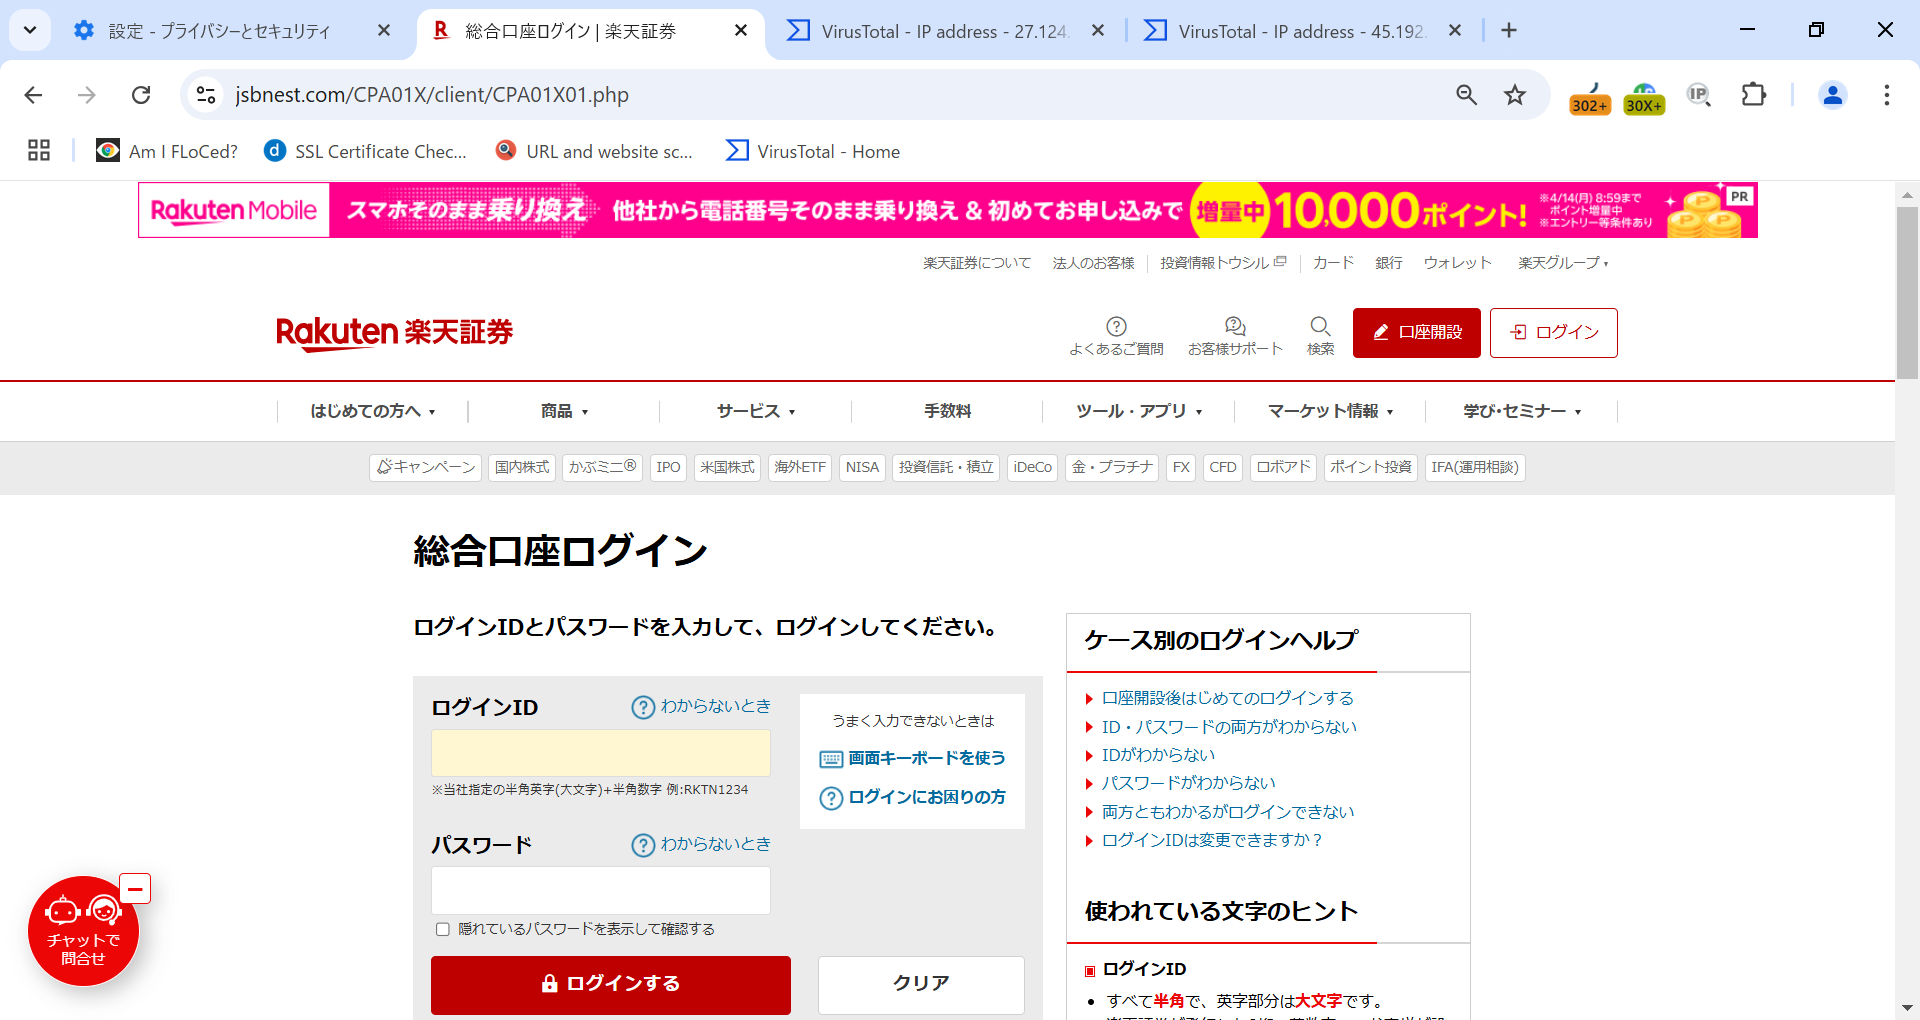Open the Extensions puzzle icon
Image resolution: width=1920 pixels, height=1020 pixels.
coord(1754,95)
